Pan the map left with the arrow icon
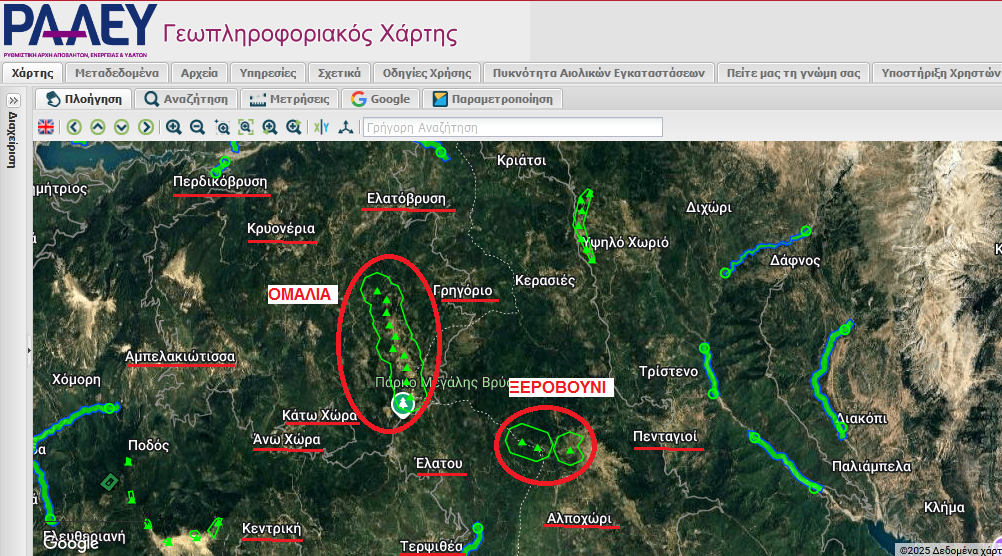The height and width of the screenshot is (556, 1002). (74, 127)
